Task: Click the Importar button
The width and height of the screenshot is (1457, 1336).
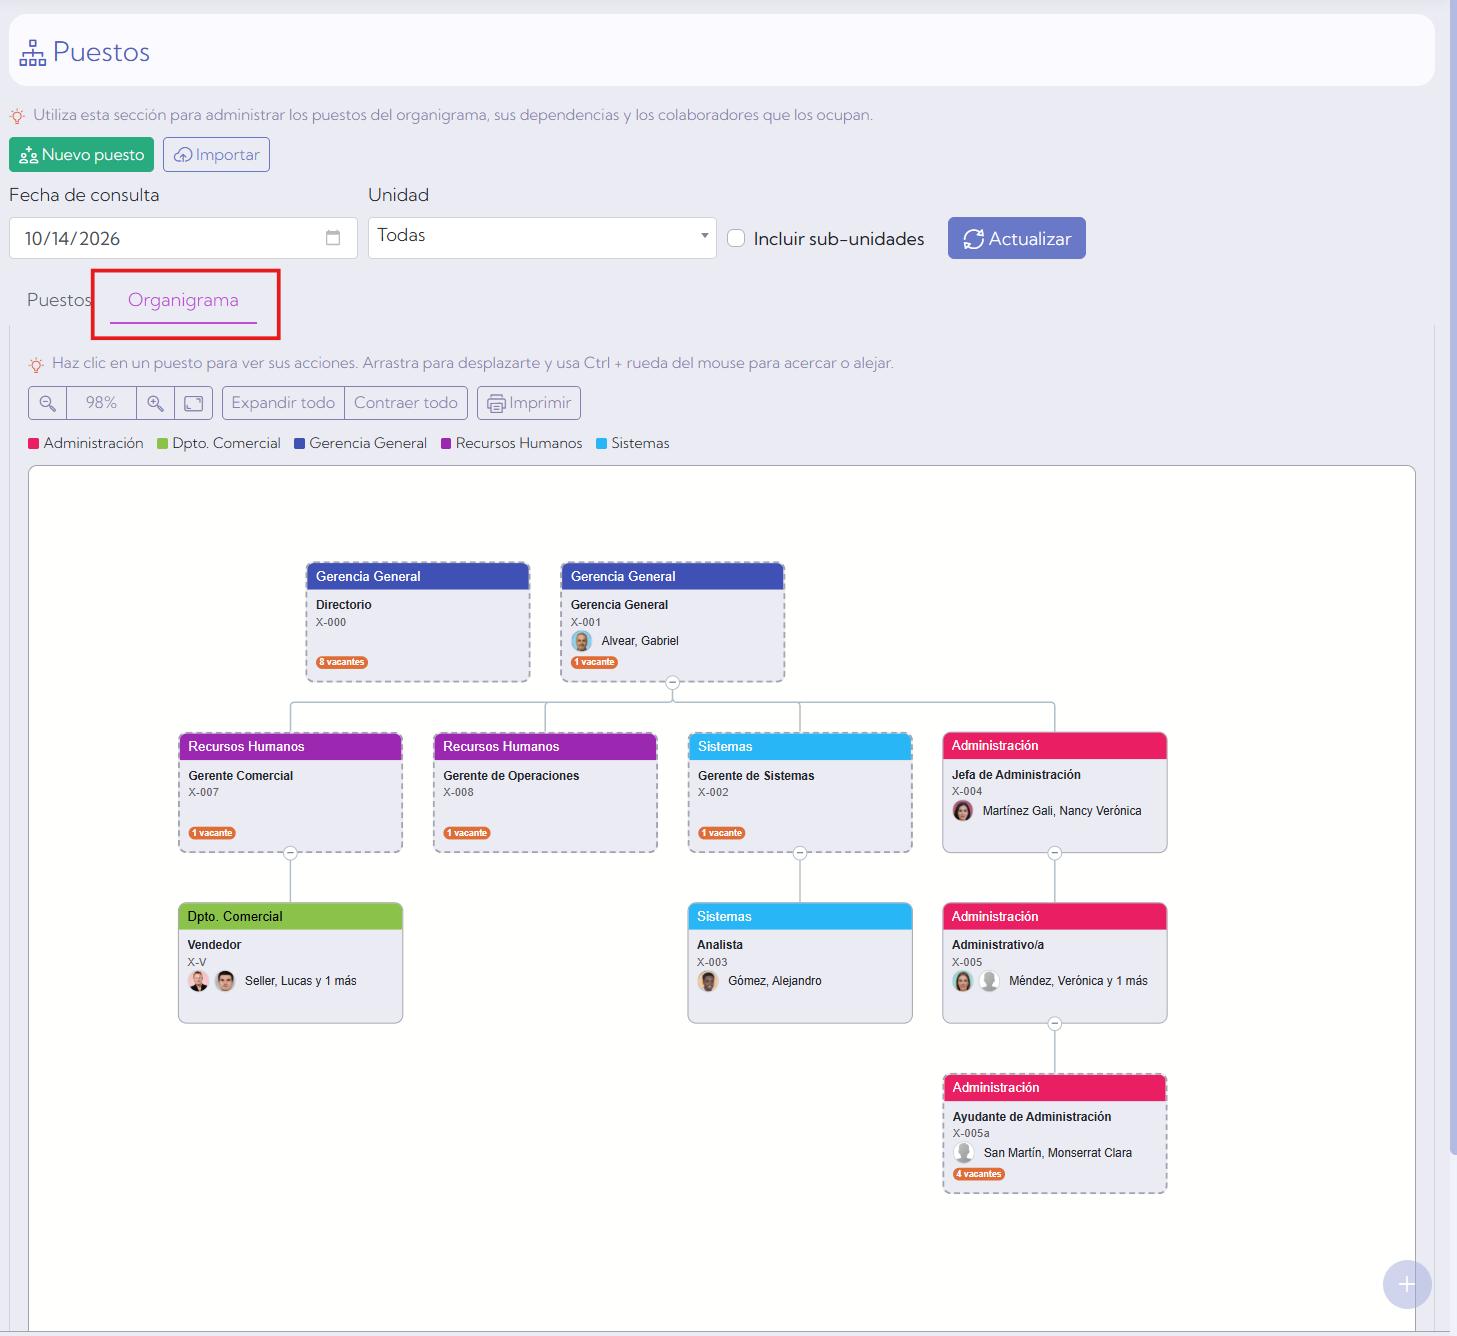Action: (216, 154)
